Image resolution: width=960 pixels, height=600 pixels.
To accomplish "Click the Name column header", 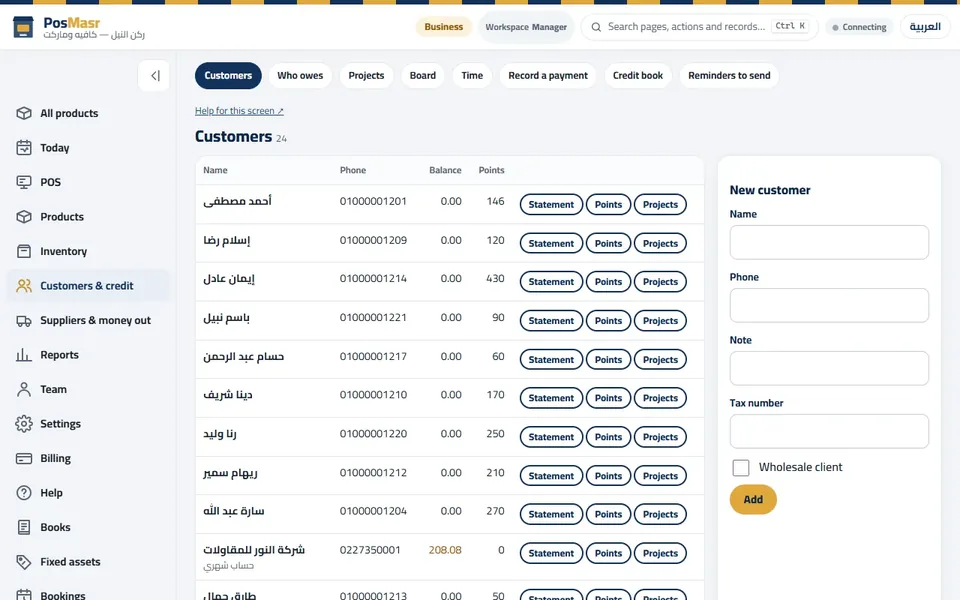I will (x=216, y=170).
